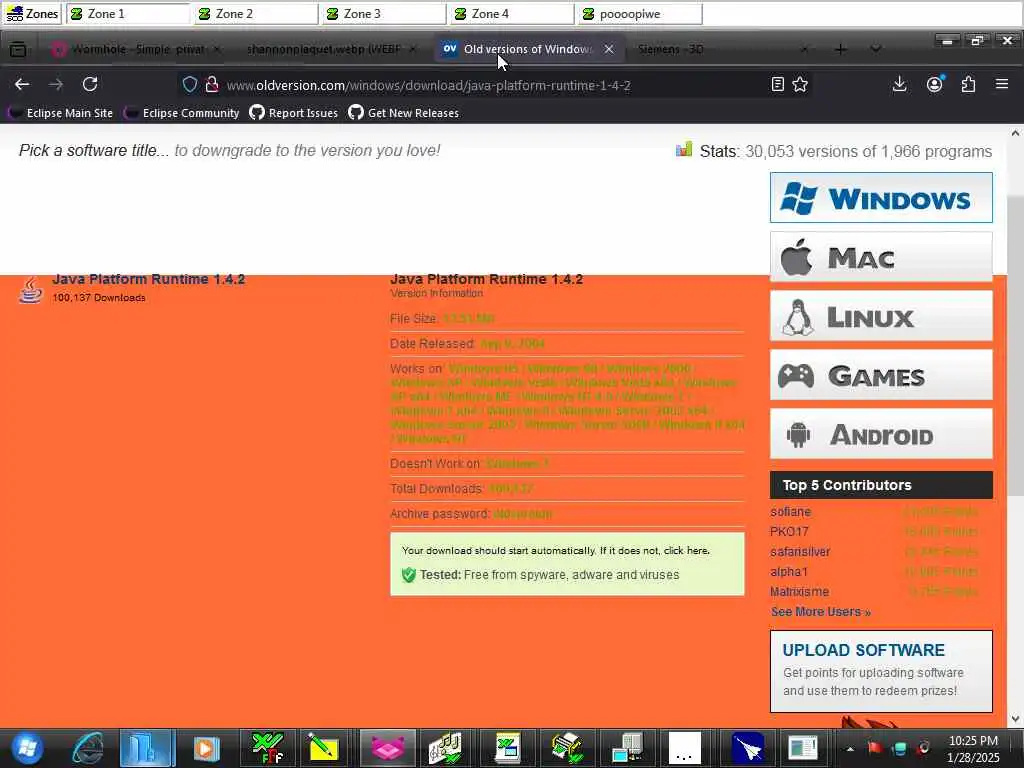The image size is (1024, 768).
Task: Open the Upload Software box
Action: click(881, 671)
